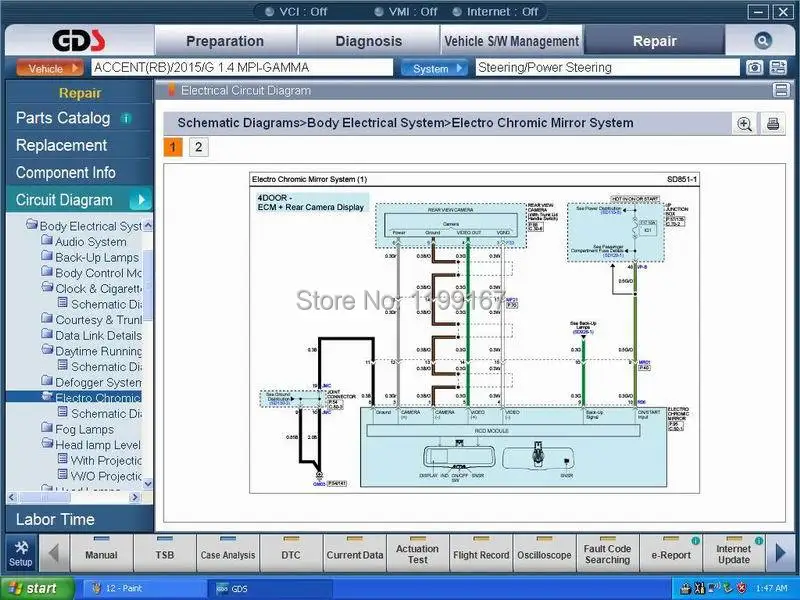Open the System selector button
Screen dimensions: 800x600
(x=434, y=68)
